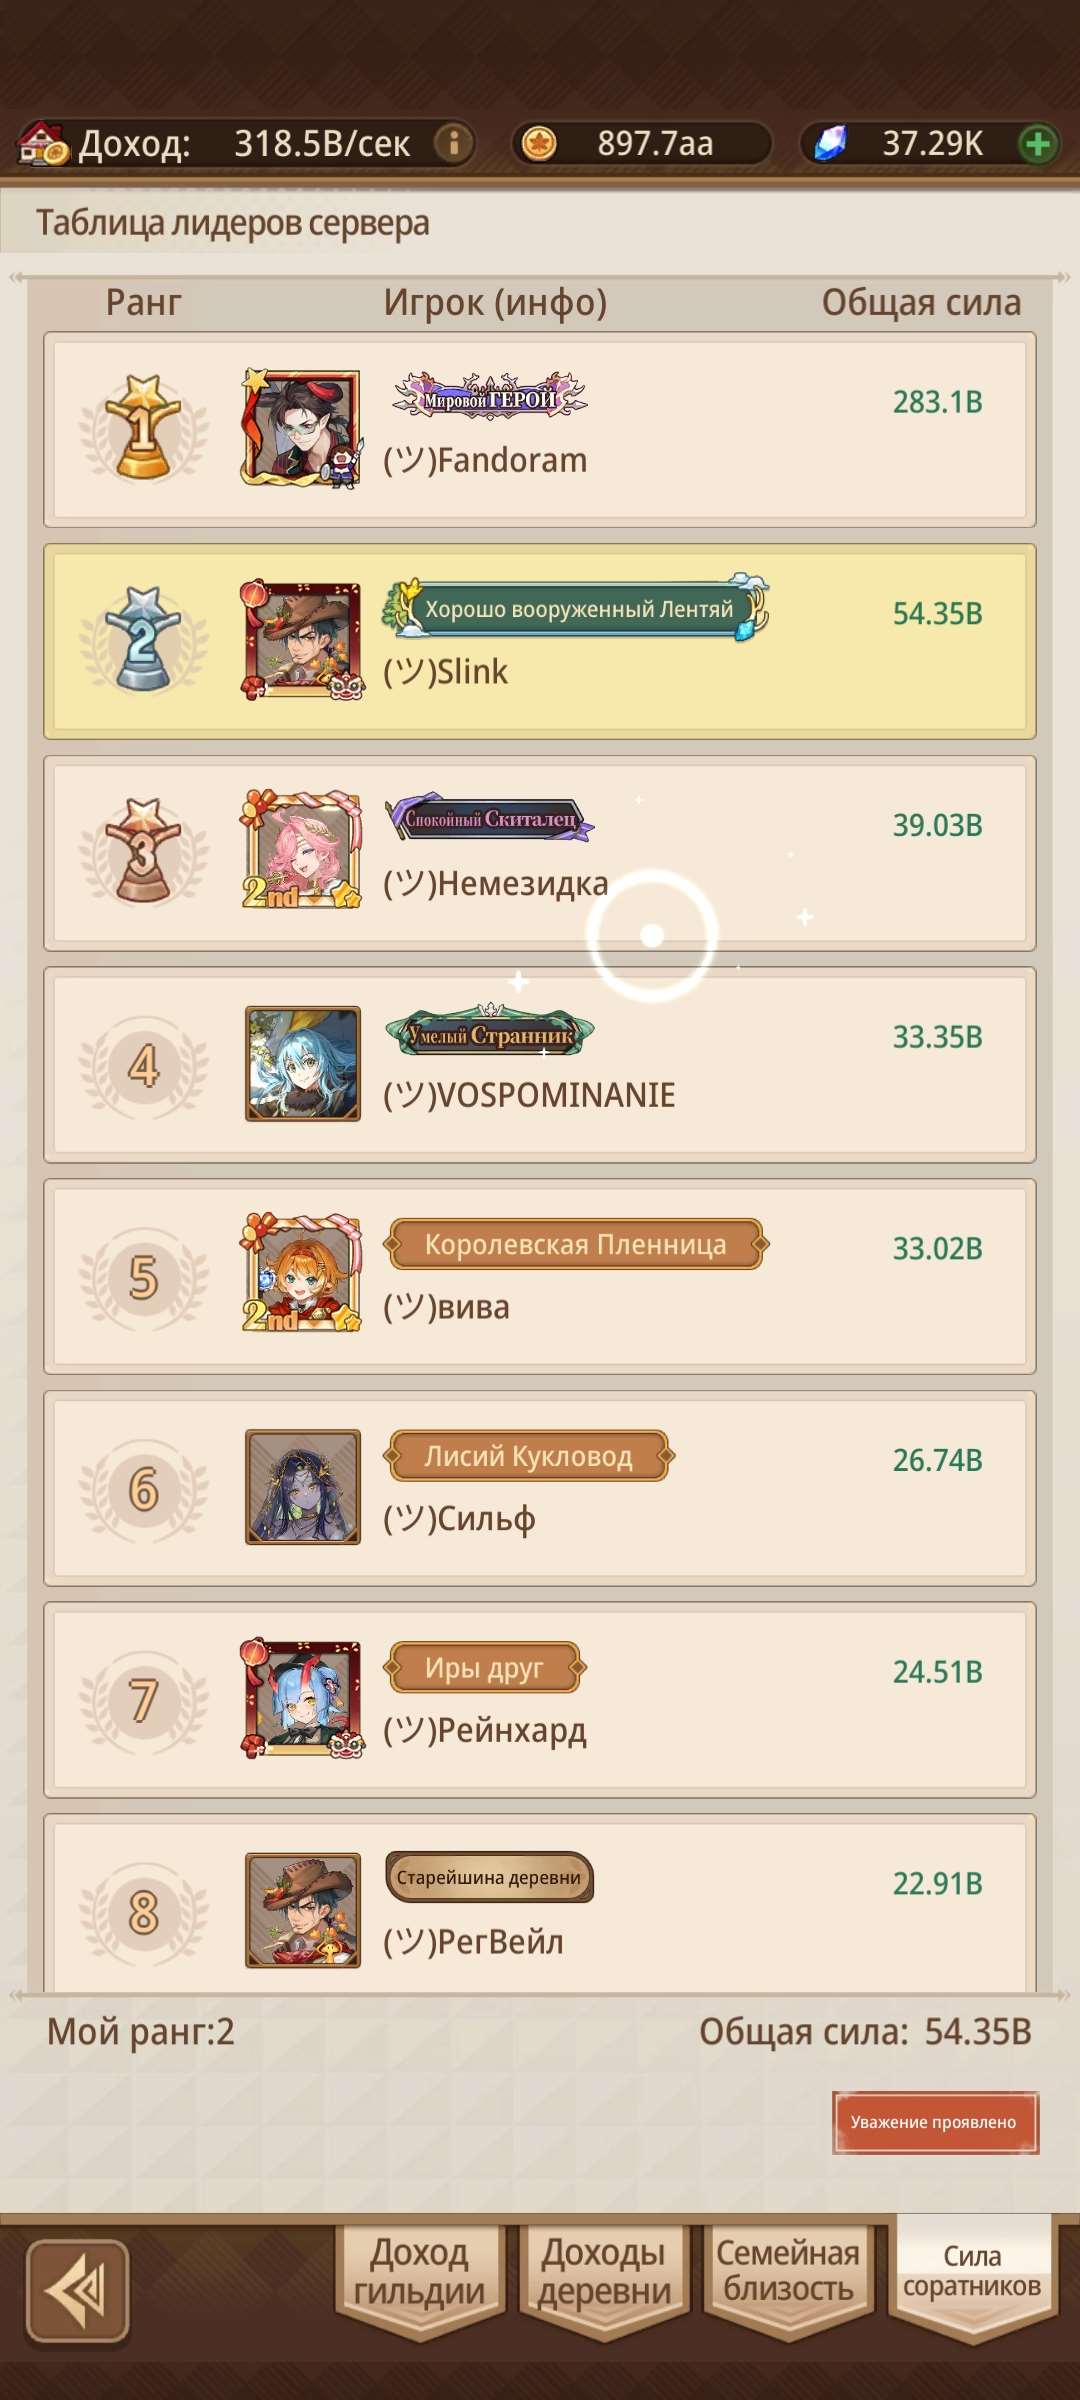Tap the silver second-place trophy icon
Screen dimensions: 1080x2400
coord(144,640)
